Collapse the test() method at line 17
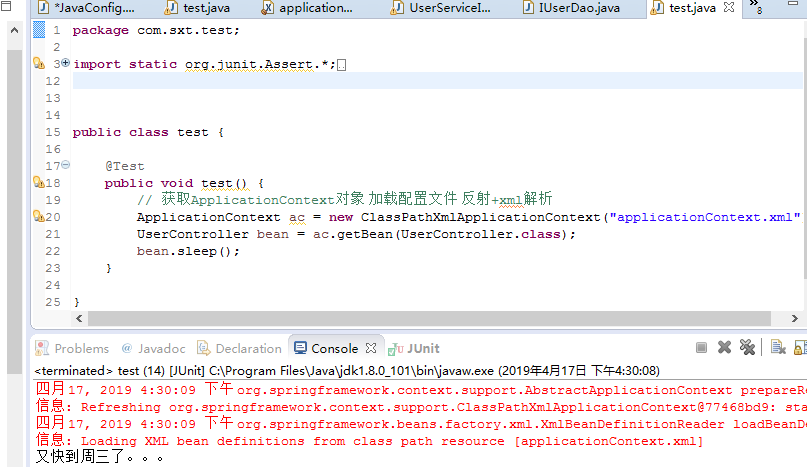 point(65,165)
